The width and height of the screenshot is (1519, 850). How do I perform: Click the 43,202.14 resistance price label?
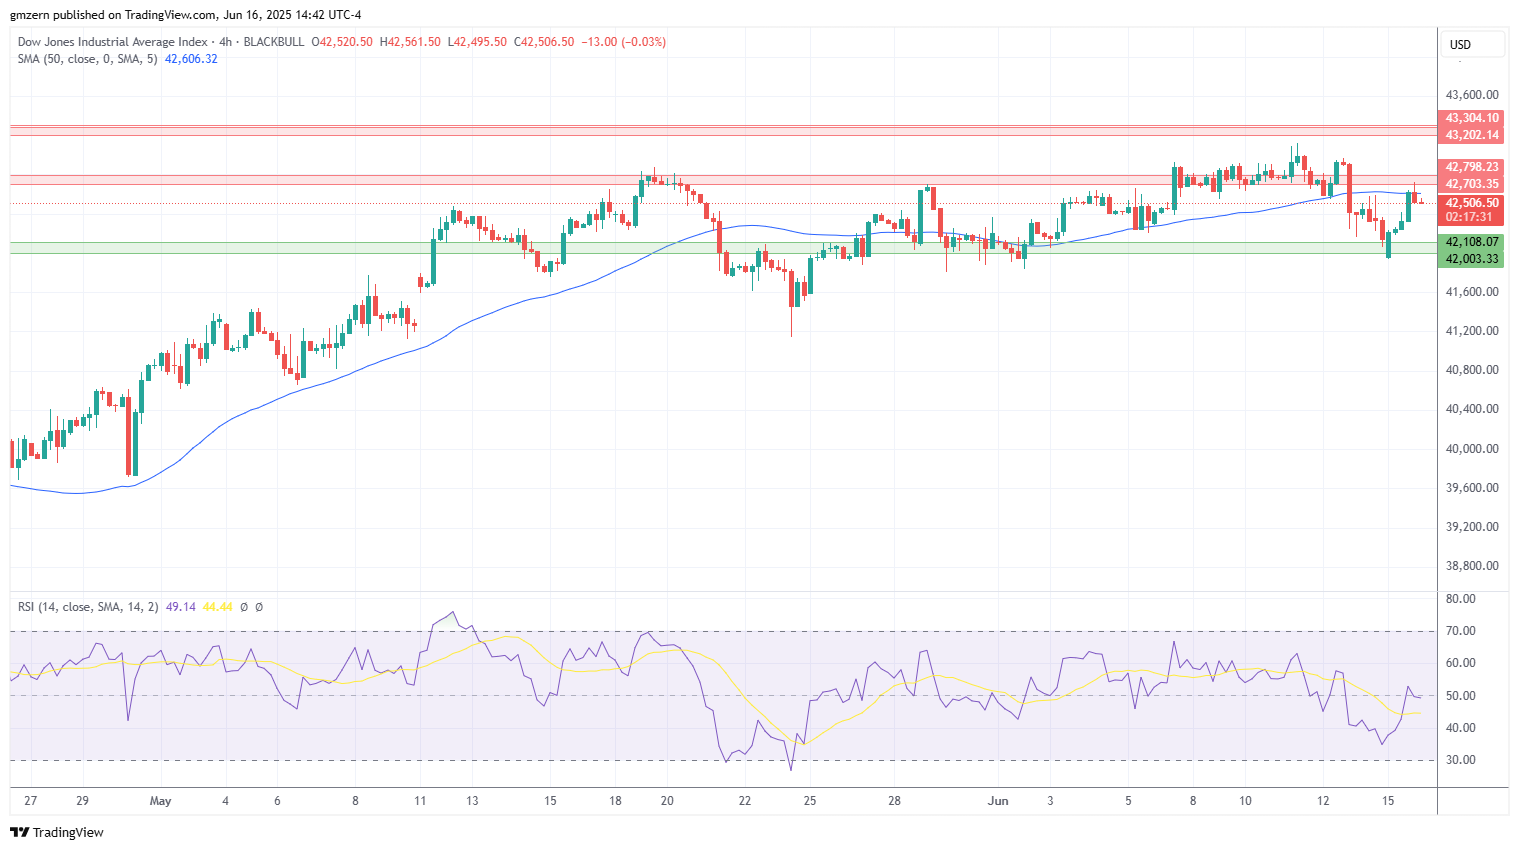click(1472, 135)
